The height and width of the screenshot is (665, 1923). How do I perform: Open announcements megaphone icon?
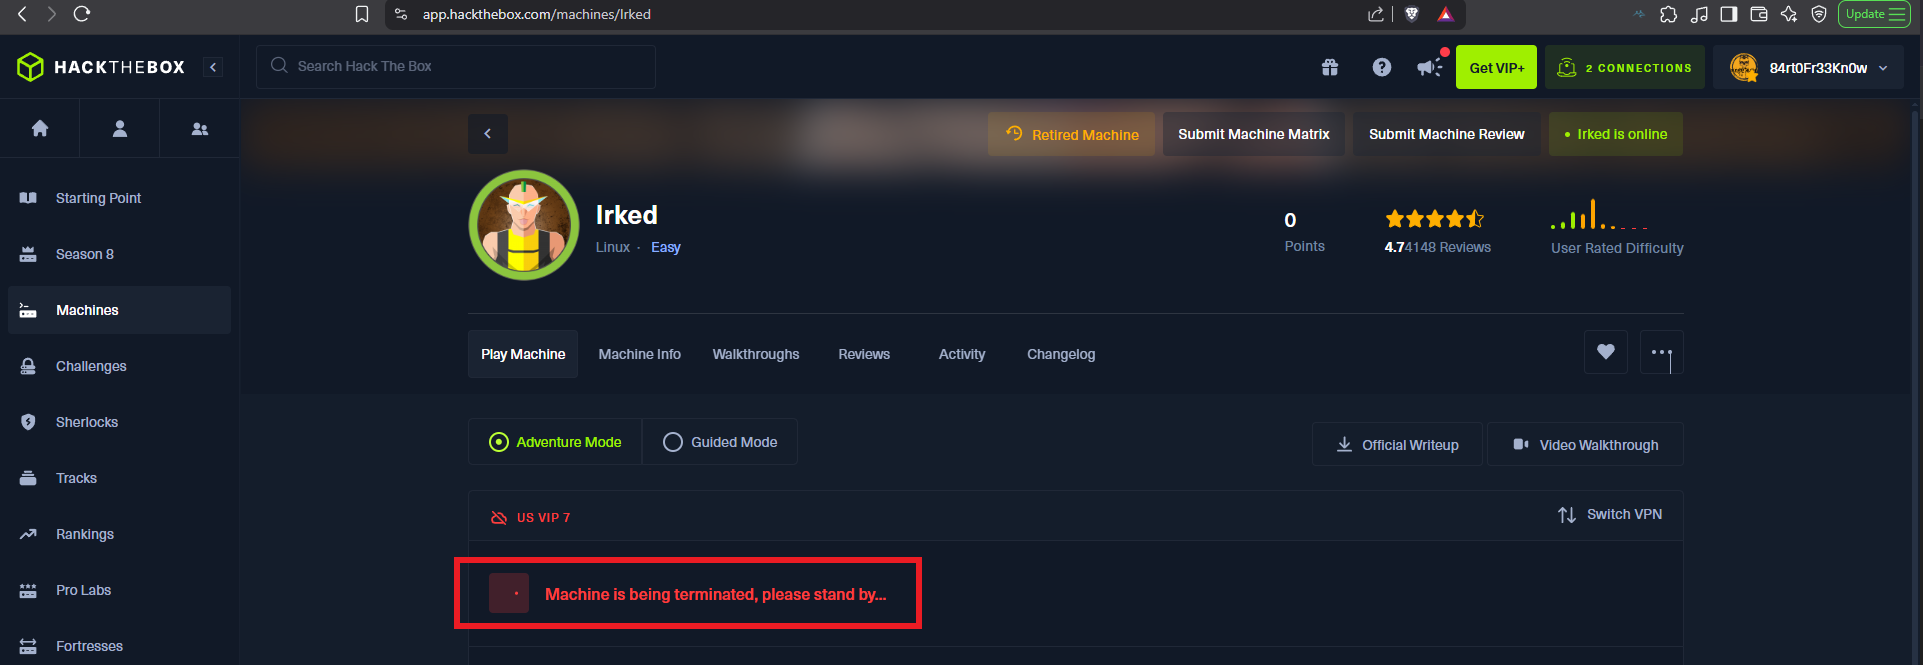point(1430,67)
